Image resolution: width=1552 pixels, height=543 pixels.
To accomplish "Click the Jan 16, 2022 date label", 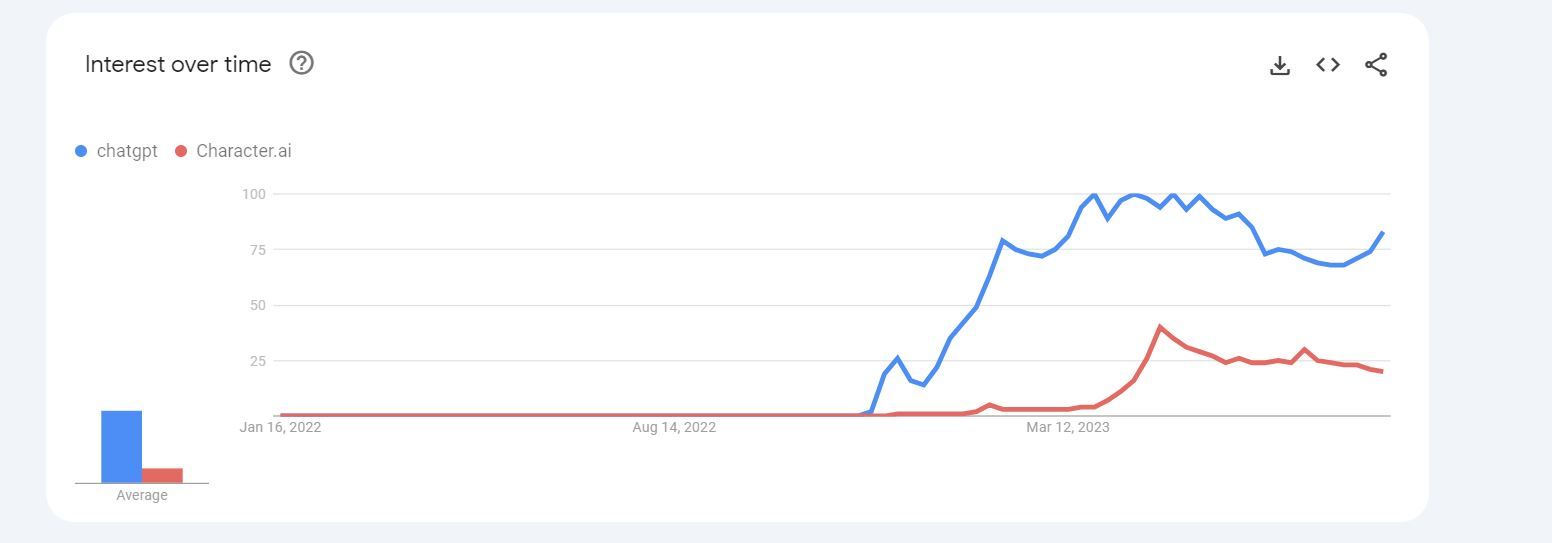I will click(x=280, y=428).
